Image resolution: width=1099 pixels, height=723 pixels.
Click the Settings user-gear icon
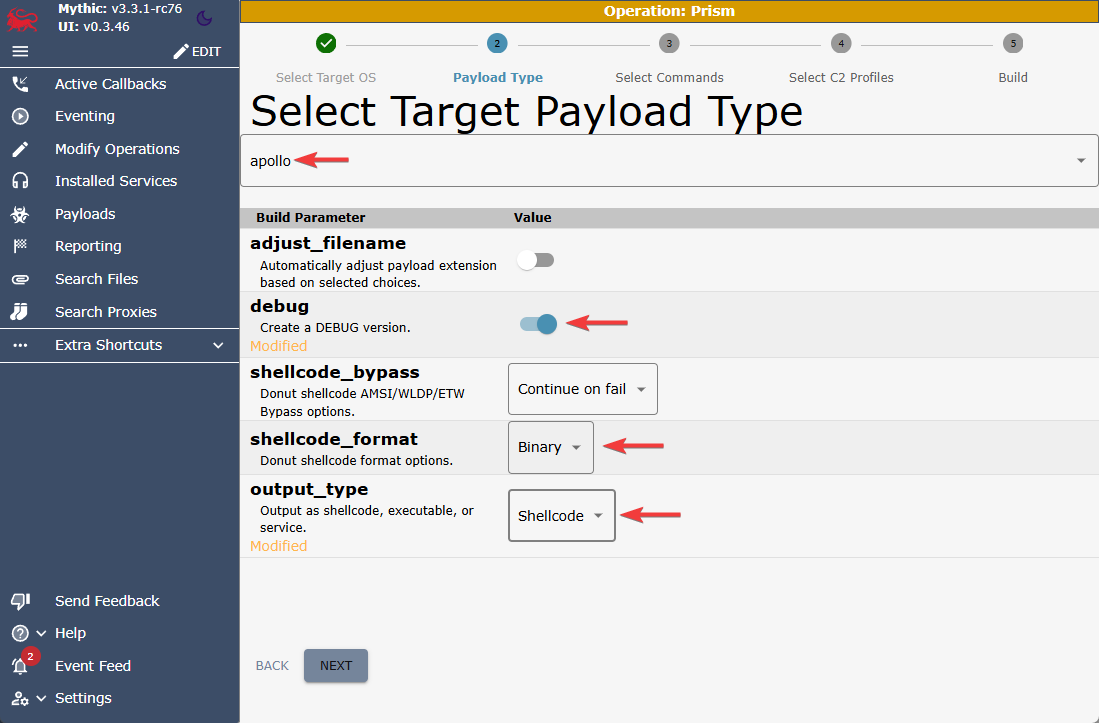[20, 698]
